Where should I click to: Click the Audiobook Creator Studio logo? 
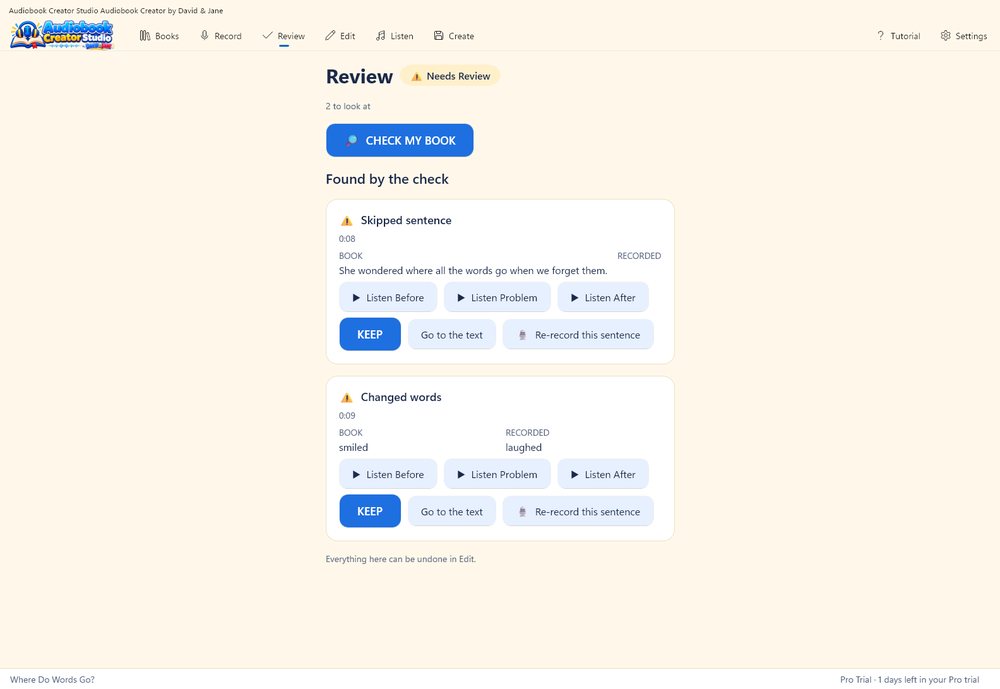pyautogui.click(x=62, y=34)
